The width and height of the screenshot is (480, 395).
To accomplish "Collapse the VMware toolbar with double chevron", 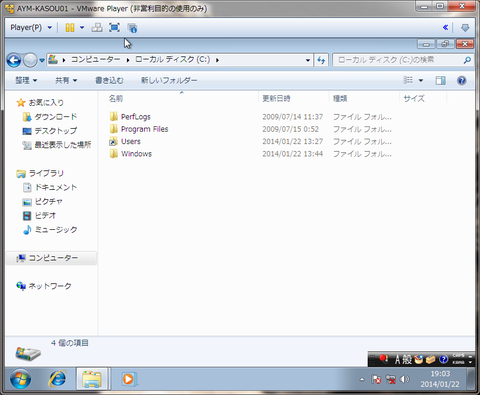I will point(445,27).
